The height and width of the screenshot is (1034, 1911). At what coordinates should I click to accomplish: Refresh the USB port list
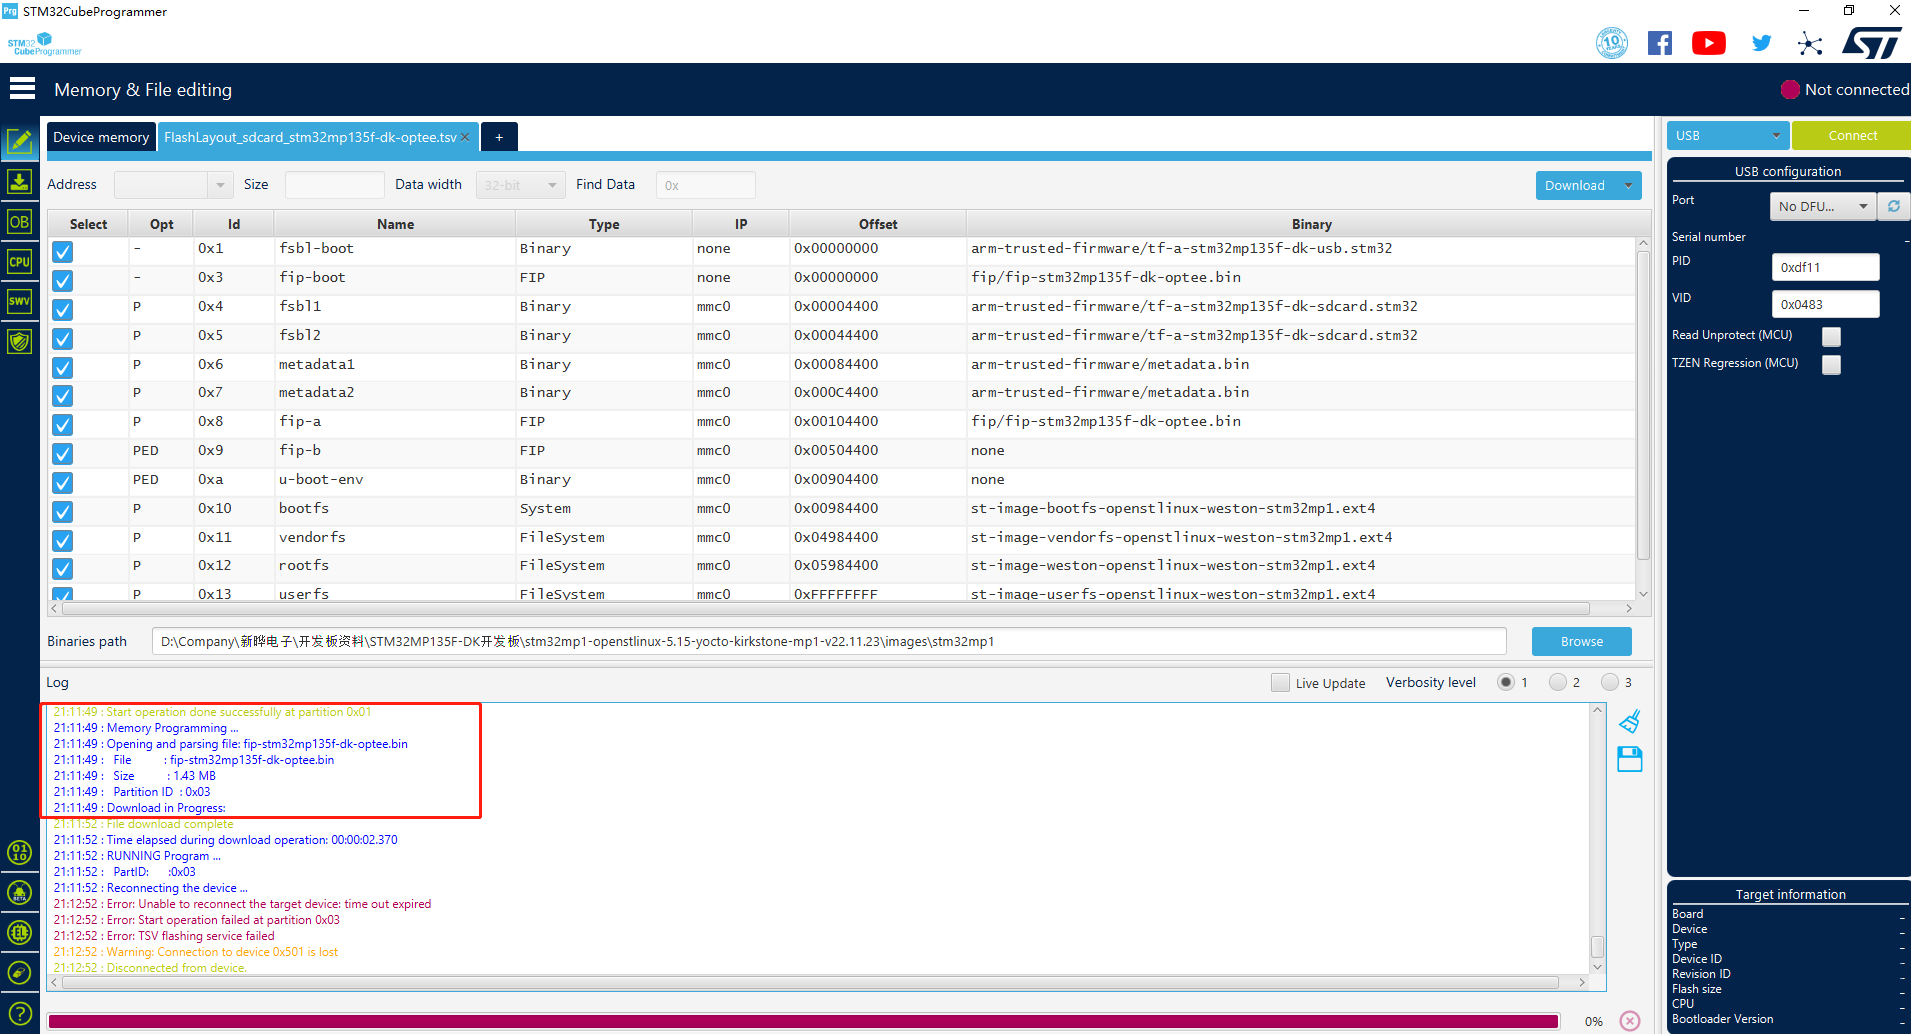(x=1893, y=206)
